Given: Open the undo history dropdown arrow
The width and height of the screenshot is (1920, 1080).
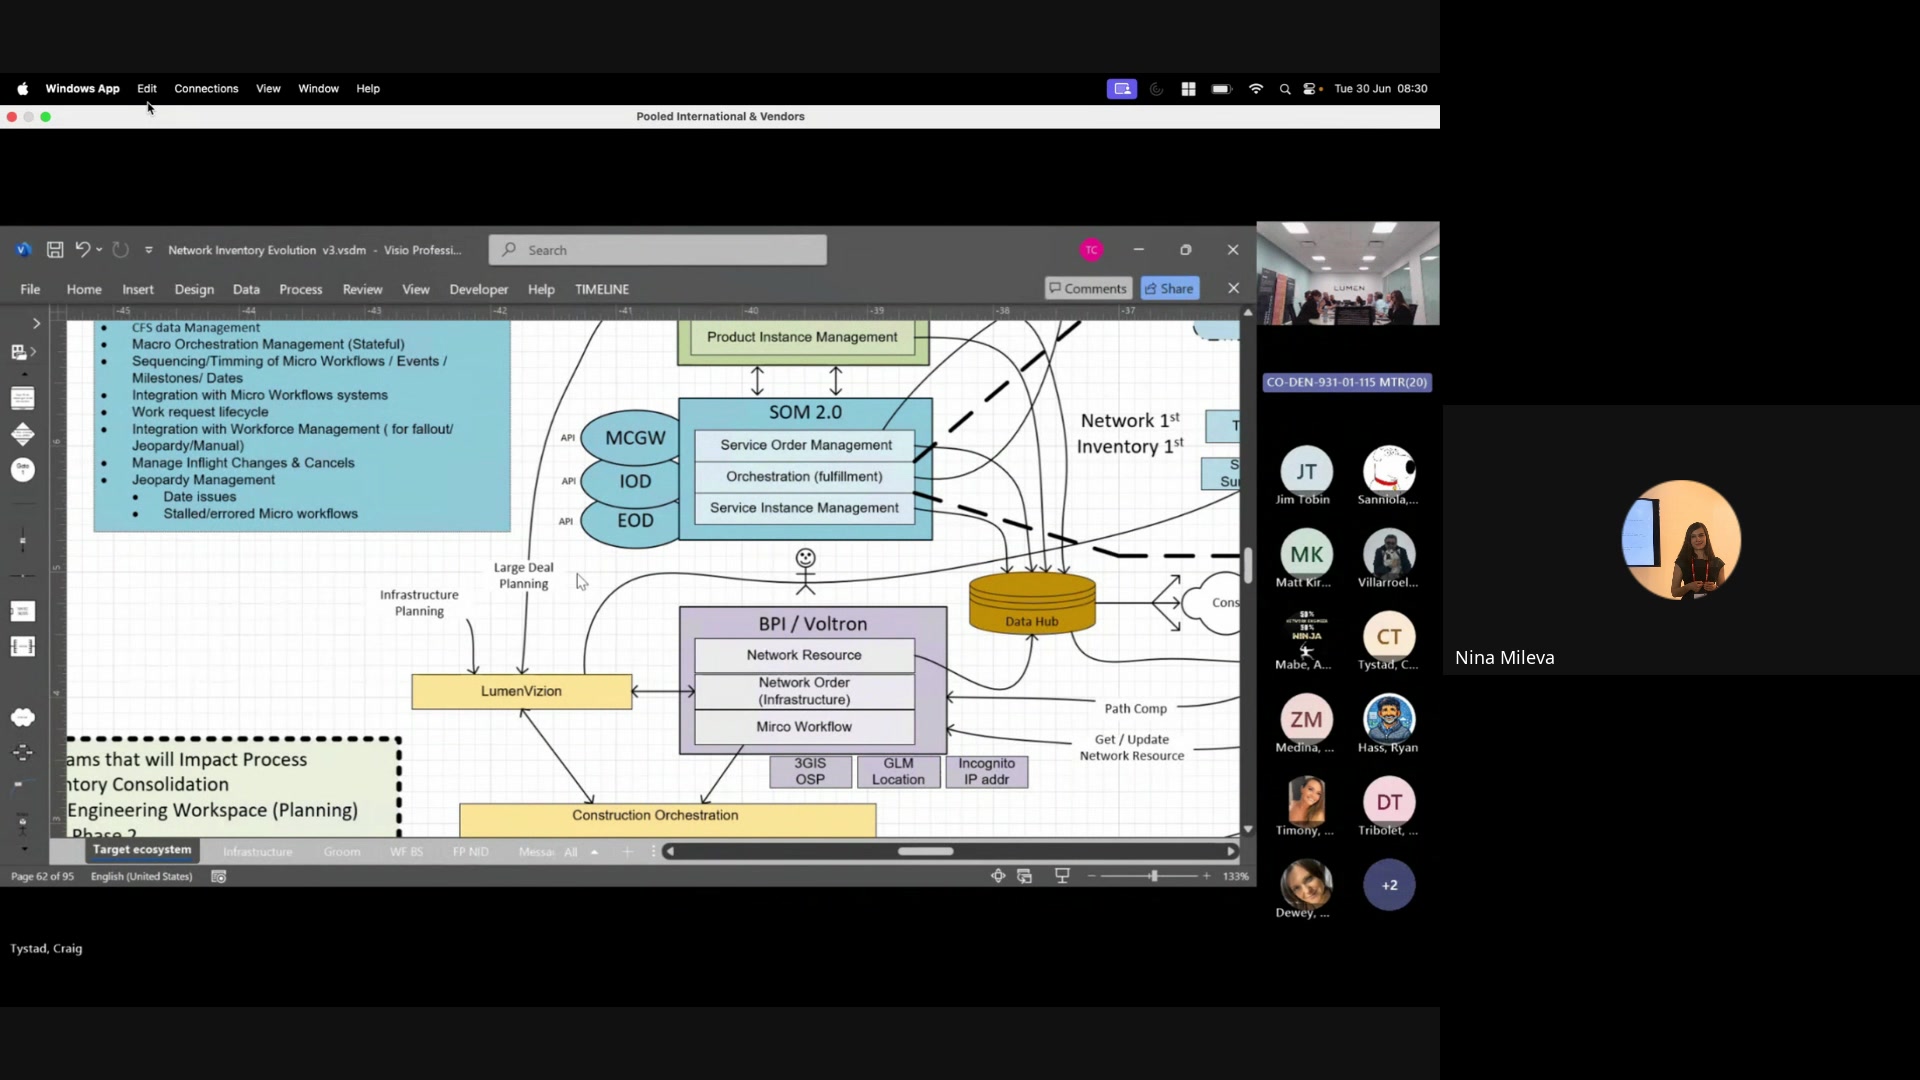Looking at the screenshot, I should tap(99, 250).
